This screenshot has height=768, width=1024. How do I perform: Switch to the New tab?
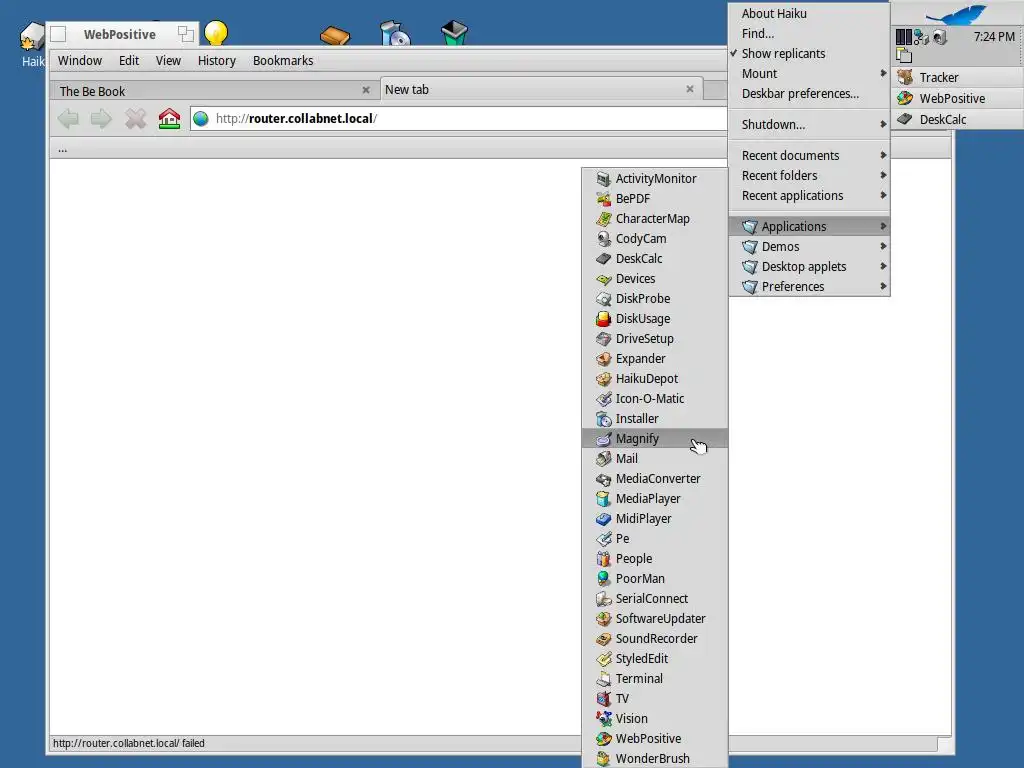[540, 89]
